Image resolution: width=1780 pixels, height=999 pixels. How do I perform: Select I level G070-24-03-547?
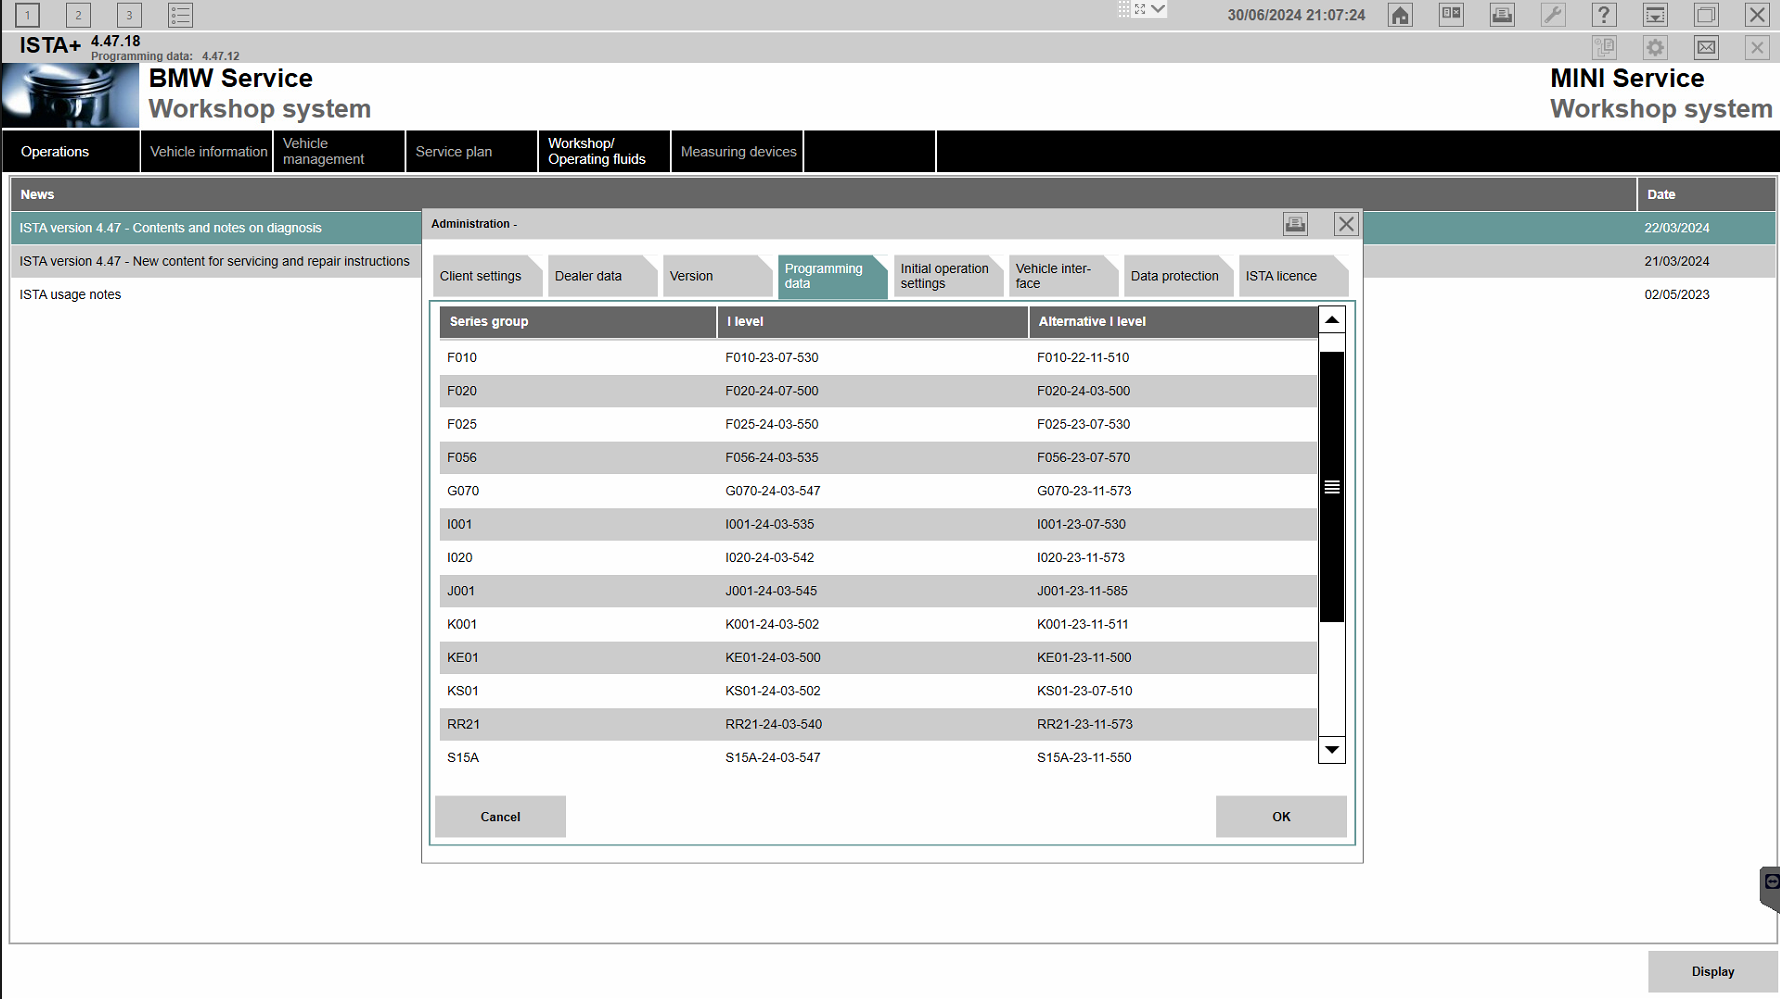click(773, 491)
